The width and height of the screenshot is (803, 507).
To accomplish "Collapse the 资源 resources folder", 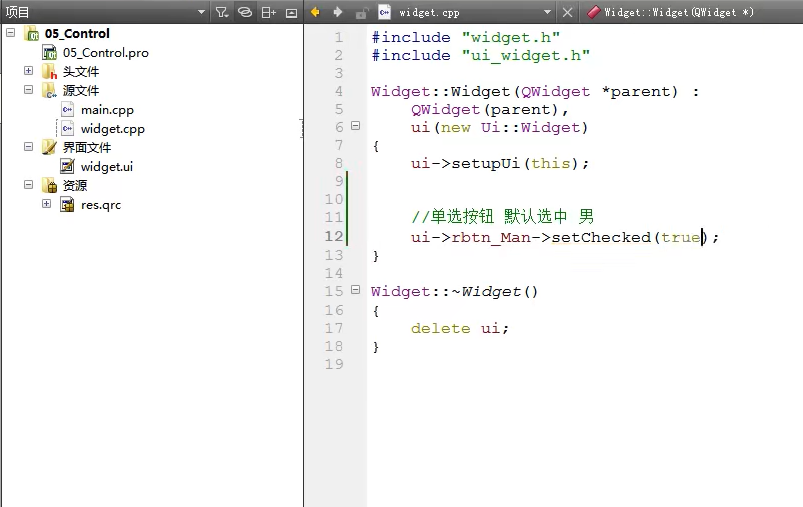I will pyautogui.click(x=29, y=185).
